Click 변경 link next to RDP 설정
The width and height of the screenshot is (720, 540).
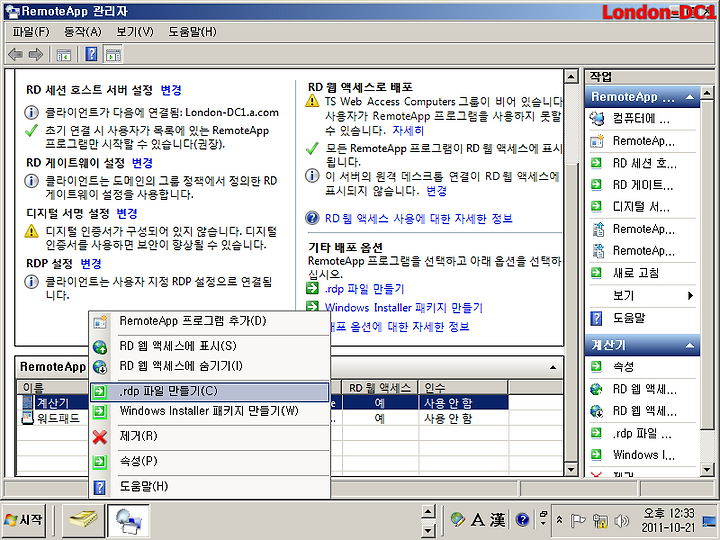coord(91,264)
